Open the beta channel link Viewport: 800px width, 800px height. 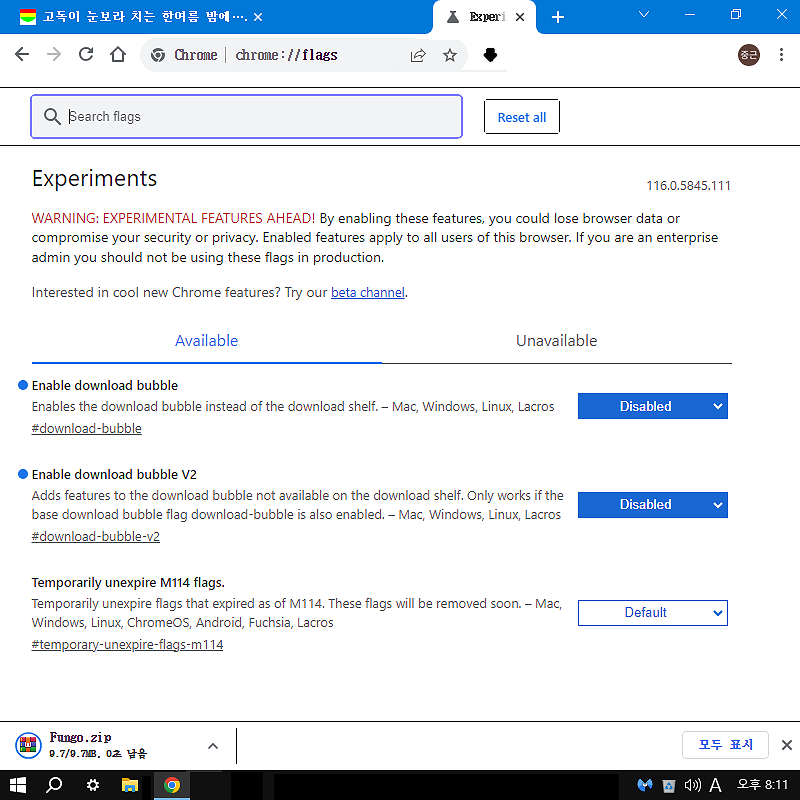tap(367, 292)
